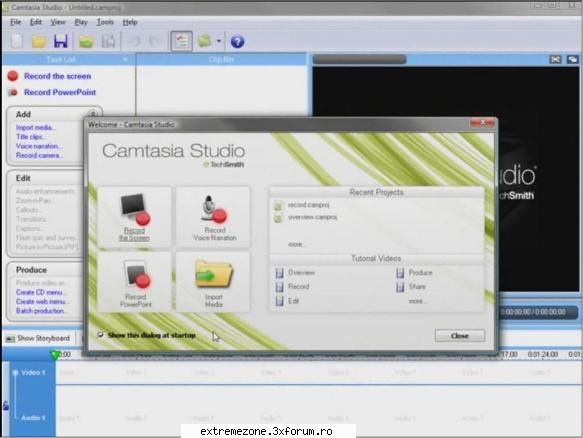The width and height of the screenshot is (583, 438).
Task: Click Record PowerPoint in Task List
Action: point(60,92)
